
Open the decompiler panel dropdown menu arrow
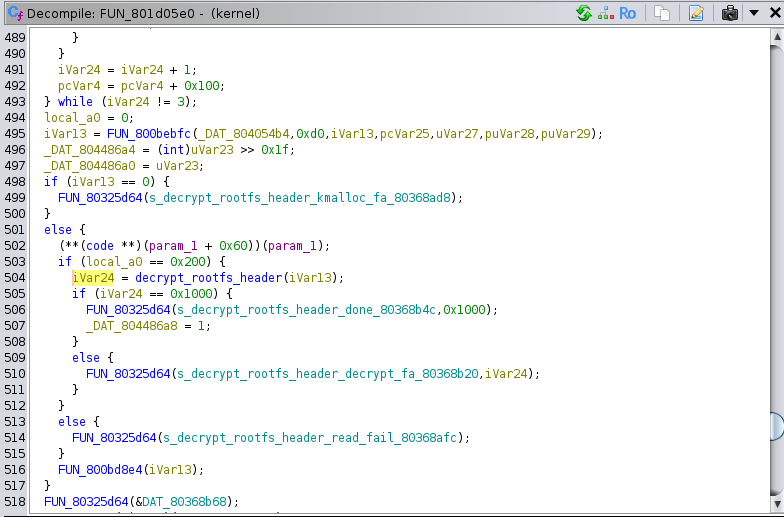pyautogui.click(x=754, y=14)
